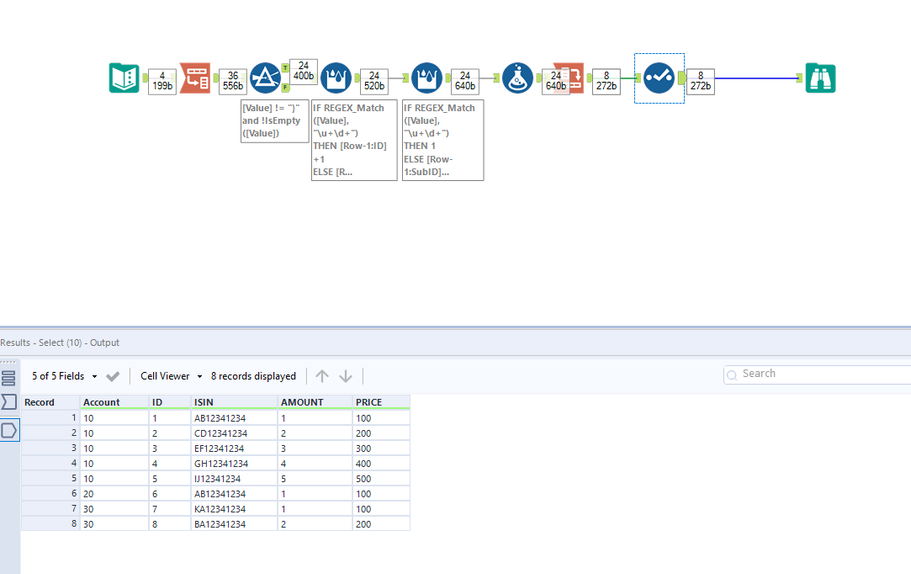911x574 pixels.
Task: Click the ELSE [Row-1:SubID] formula annotation
Action: tap(443, 140)
